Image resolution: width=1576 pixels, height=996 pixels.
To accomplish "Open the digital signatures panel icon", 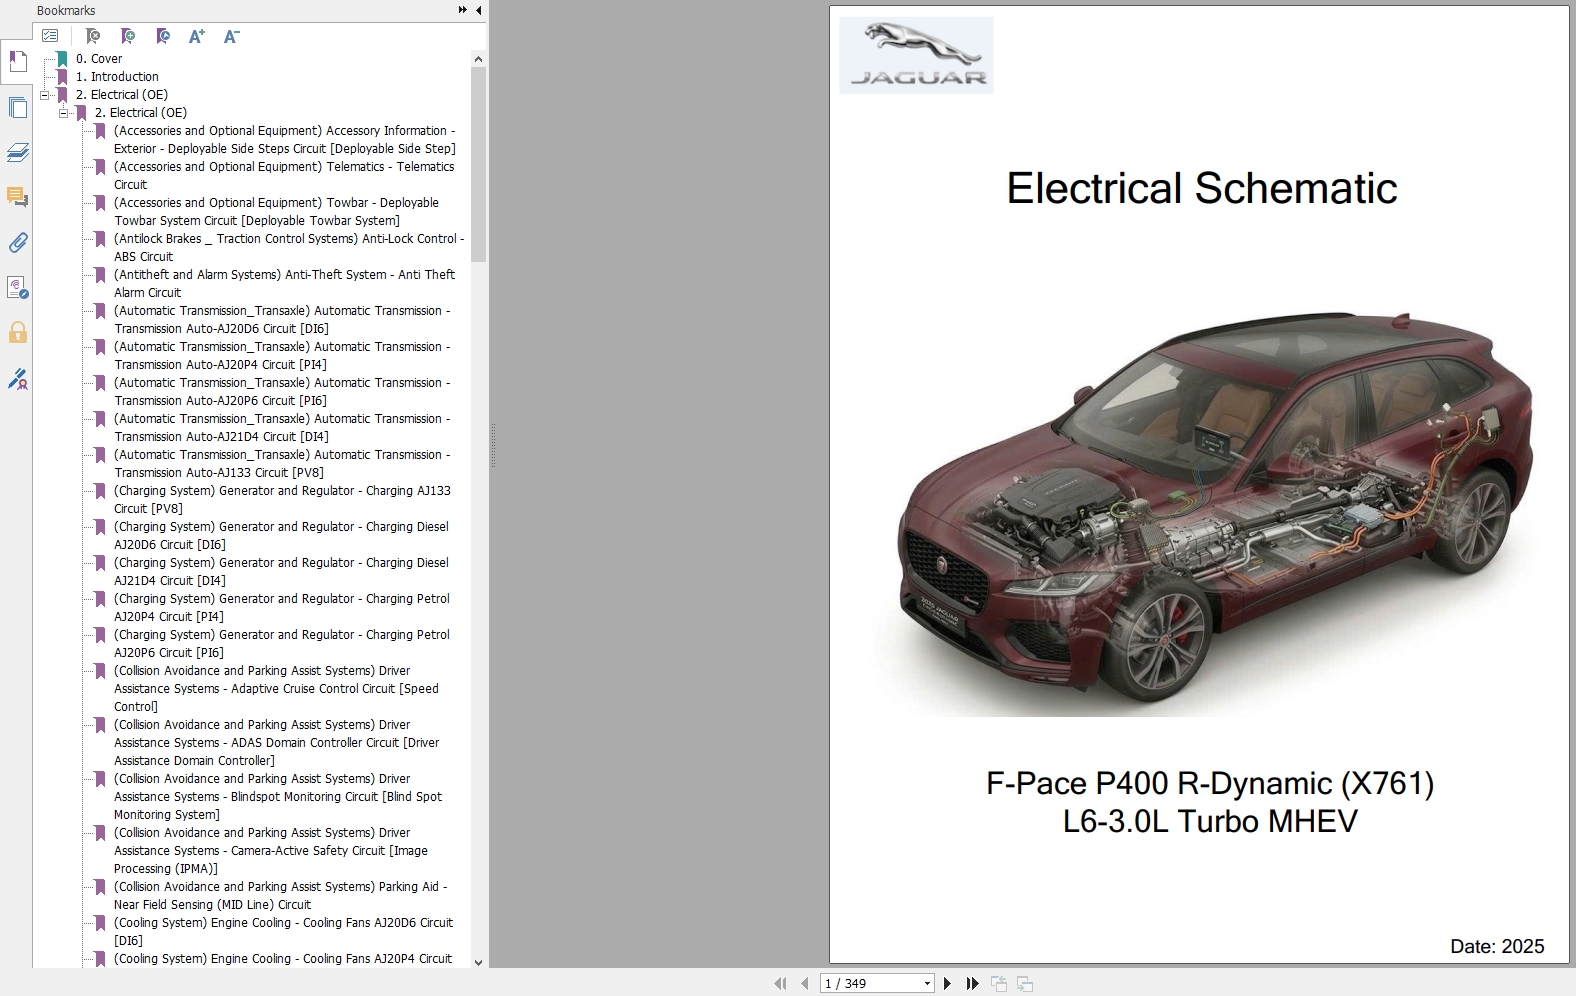I will pos(17,379).
